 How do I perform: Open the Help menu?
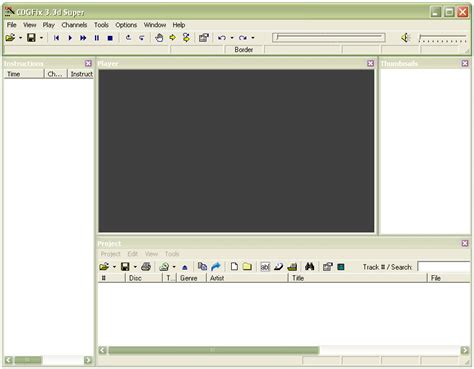click(x=179, y=25)
